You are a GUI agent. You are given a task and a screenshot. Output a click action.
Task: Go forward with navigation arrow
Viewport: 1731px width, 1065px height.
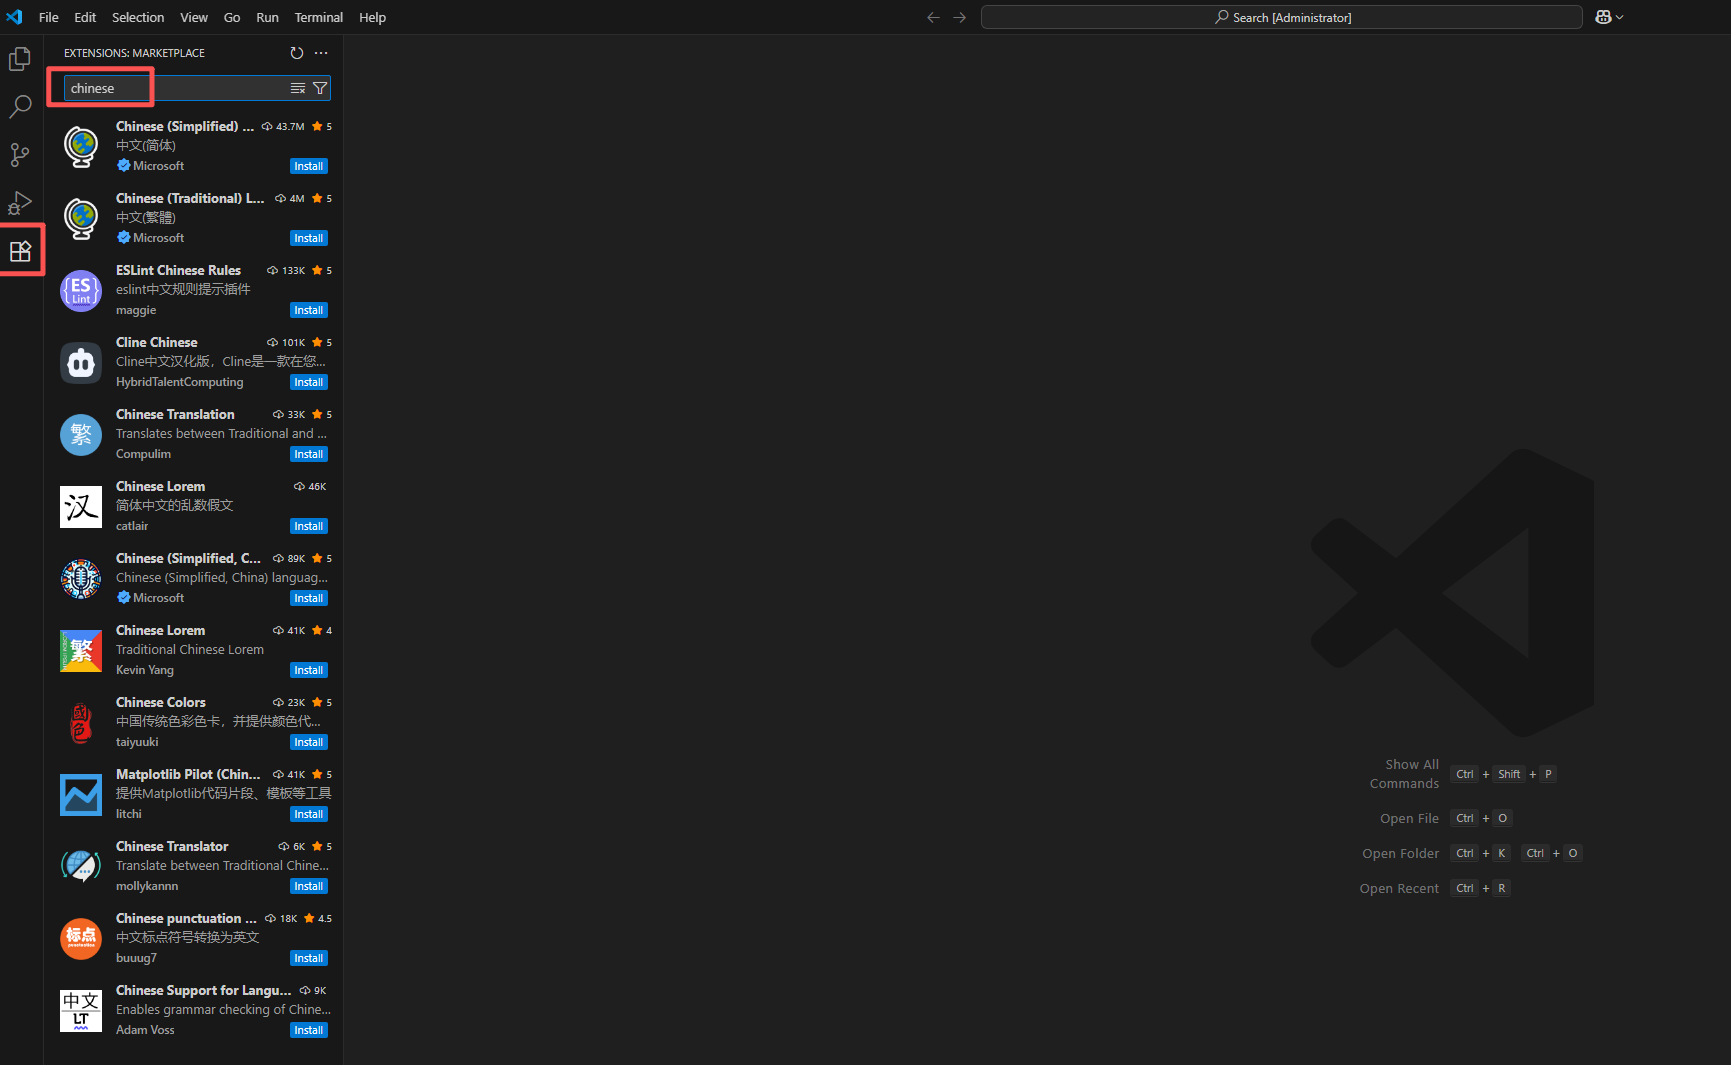[x=960, y=17]
